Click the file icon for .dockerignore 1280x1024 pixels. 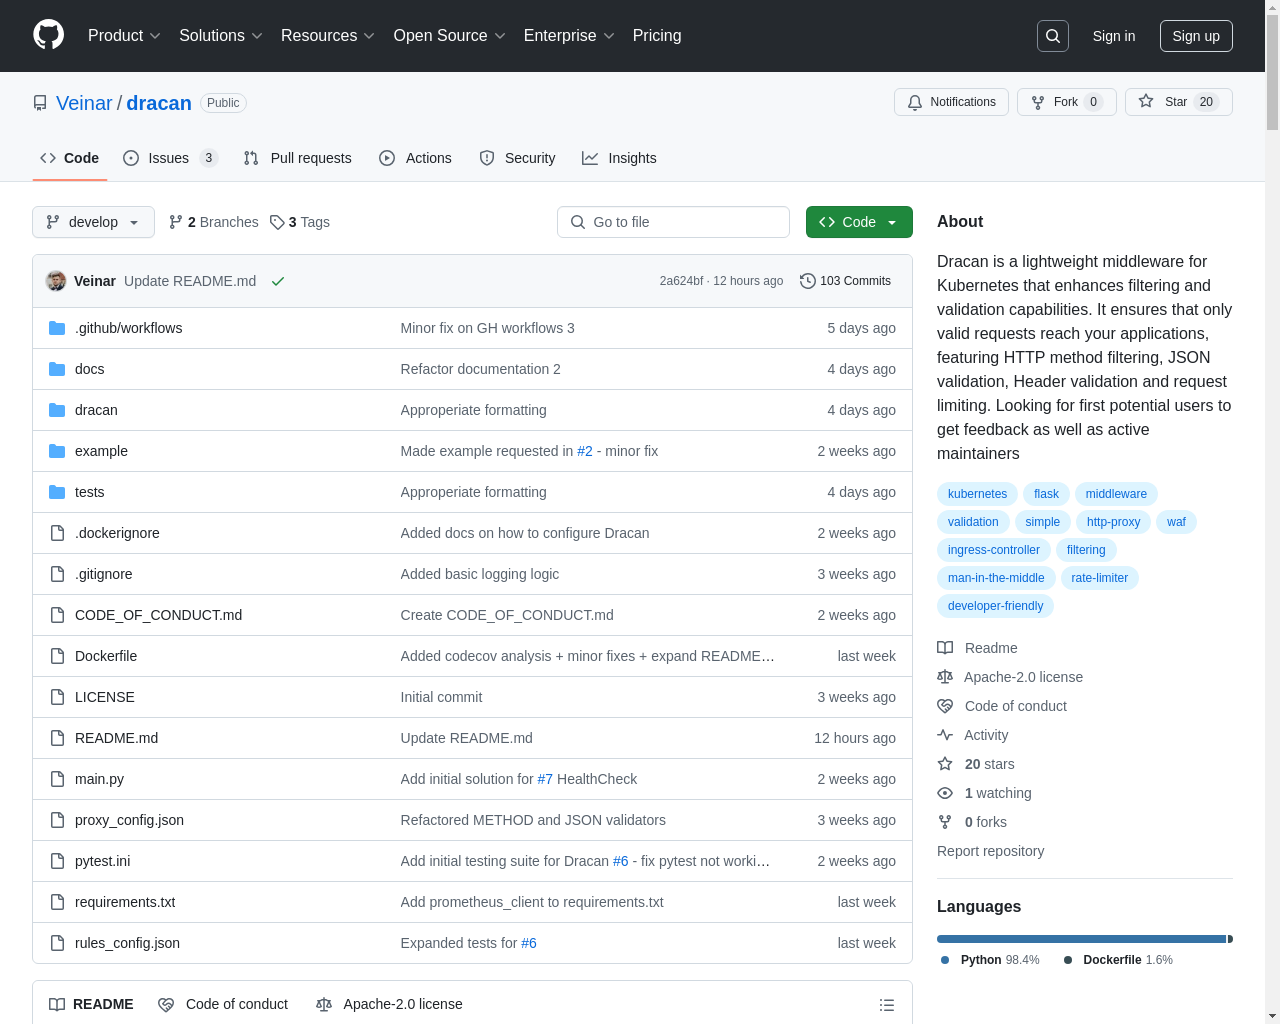57,533
